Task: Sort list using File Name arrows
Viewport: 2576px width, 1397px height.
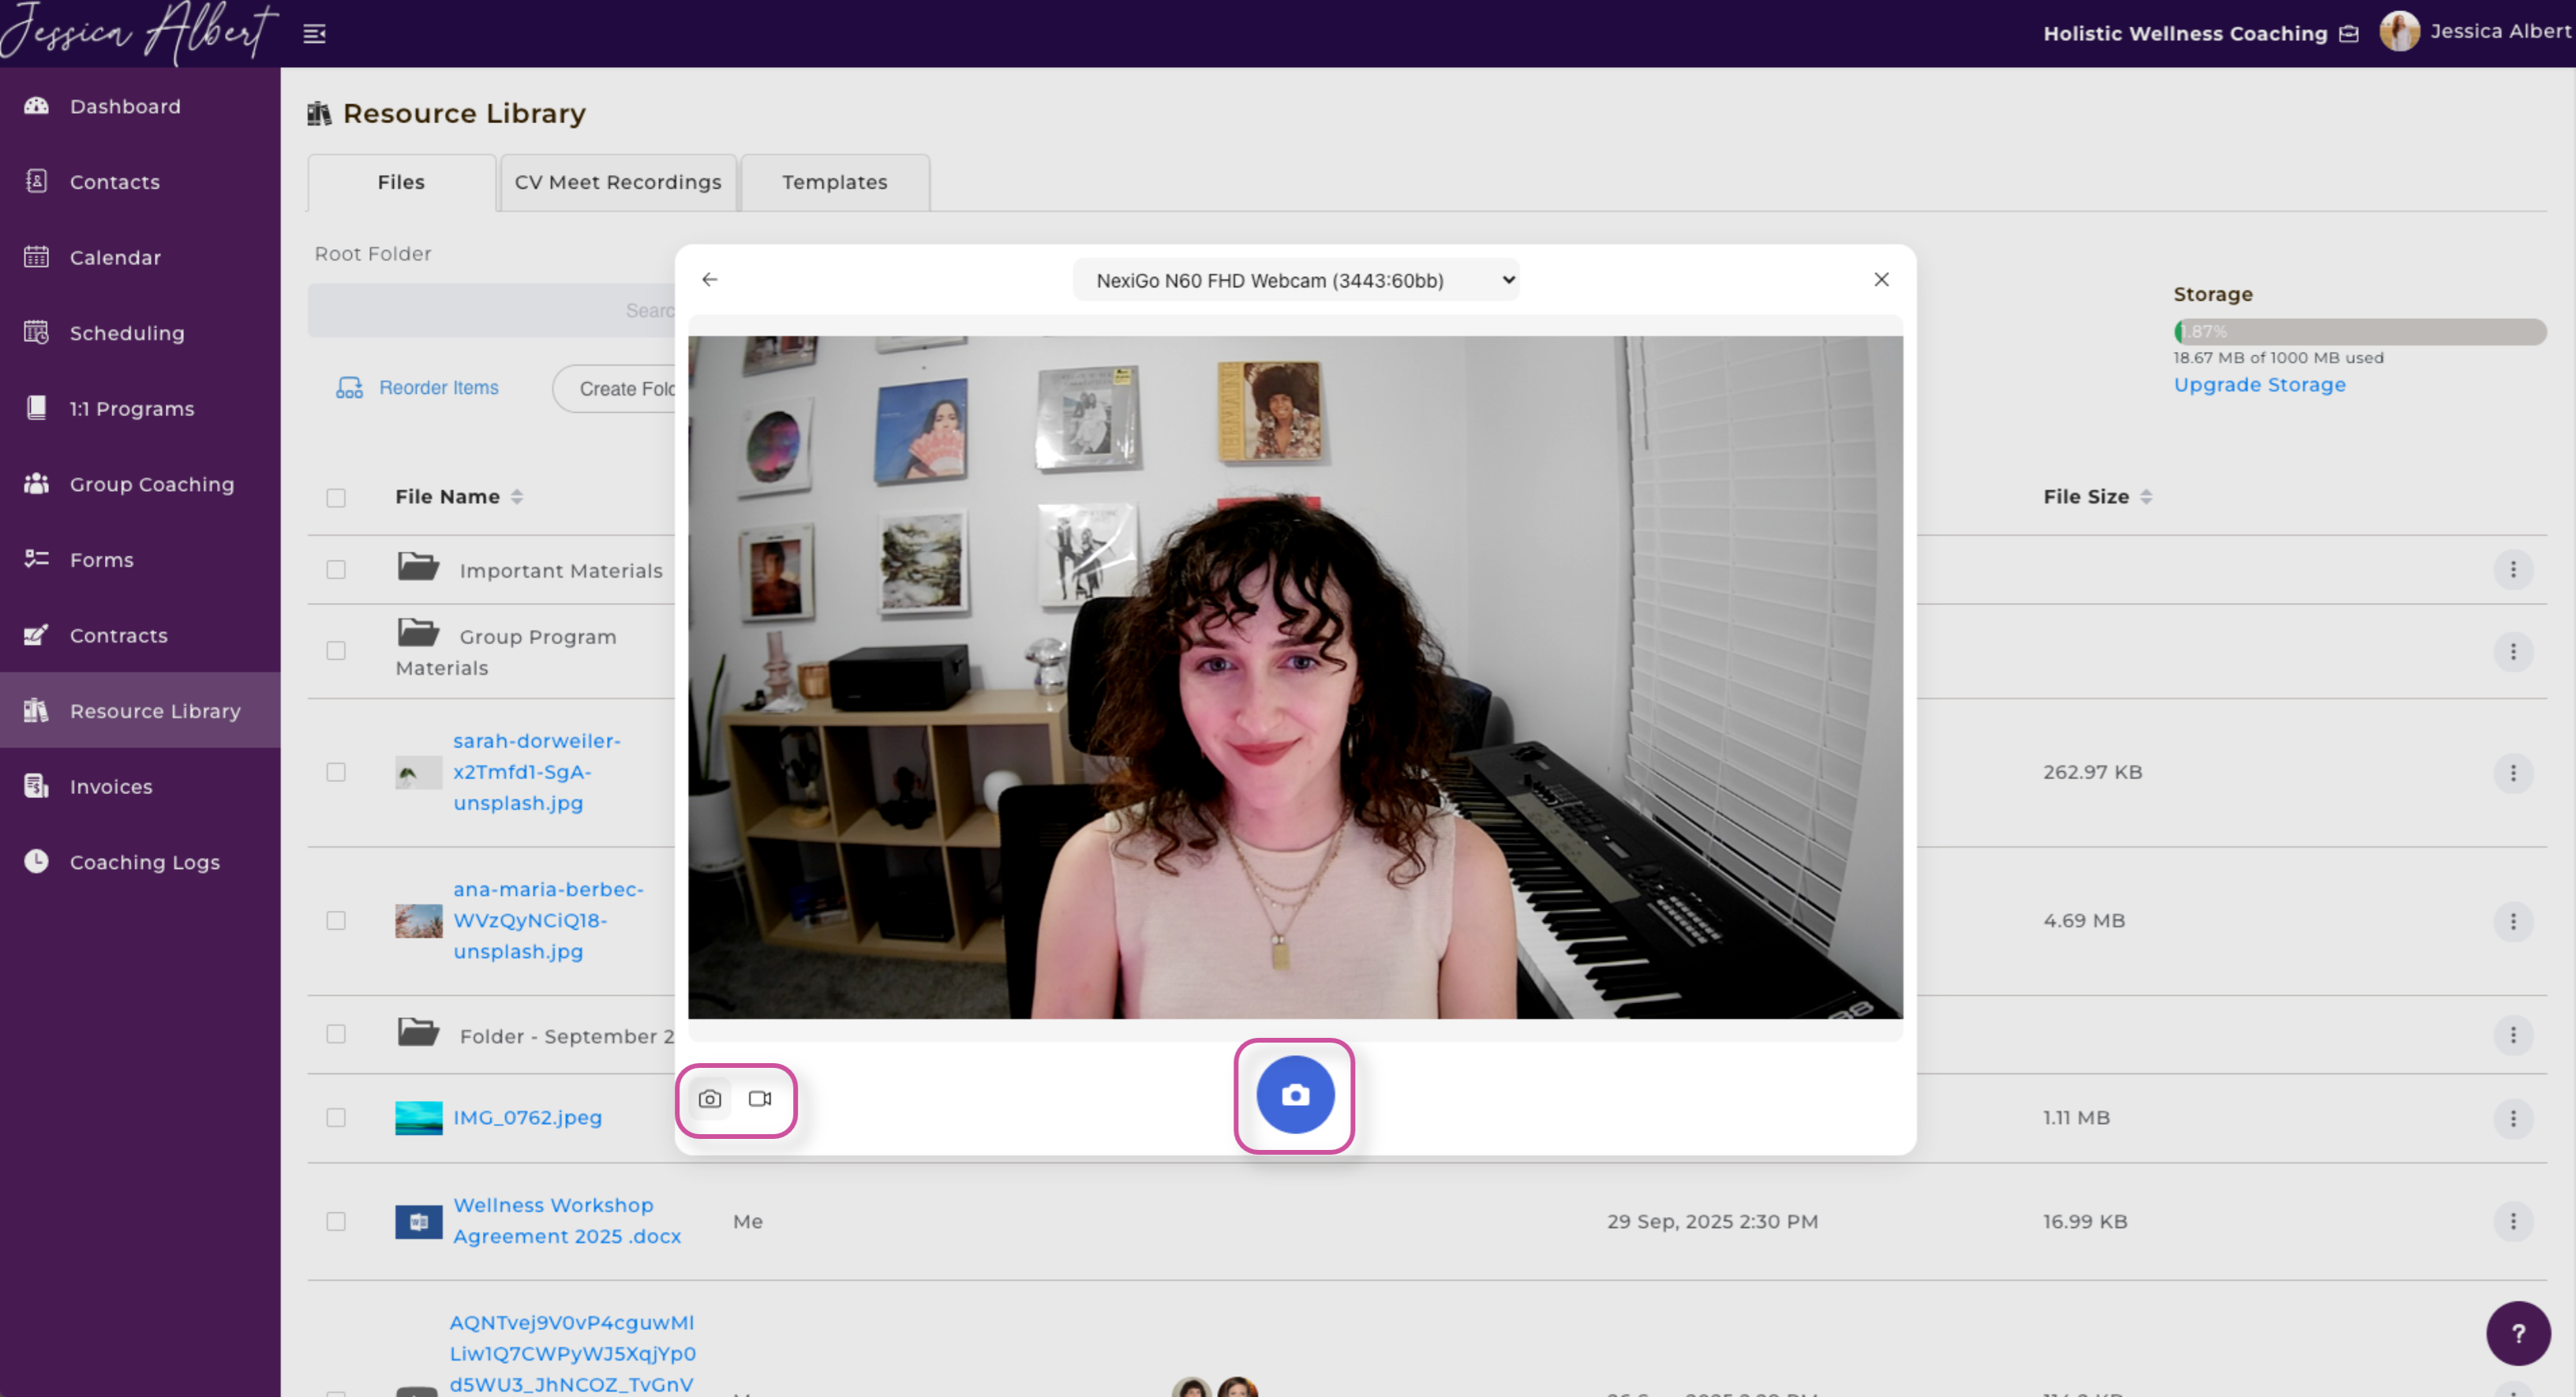Action: coord(517,497)
